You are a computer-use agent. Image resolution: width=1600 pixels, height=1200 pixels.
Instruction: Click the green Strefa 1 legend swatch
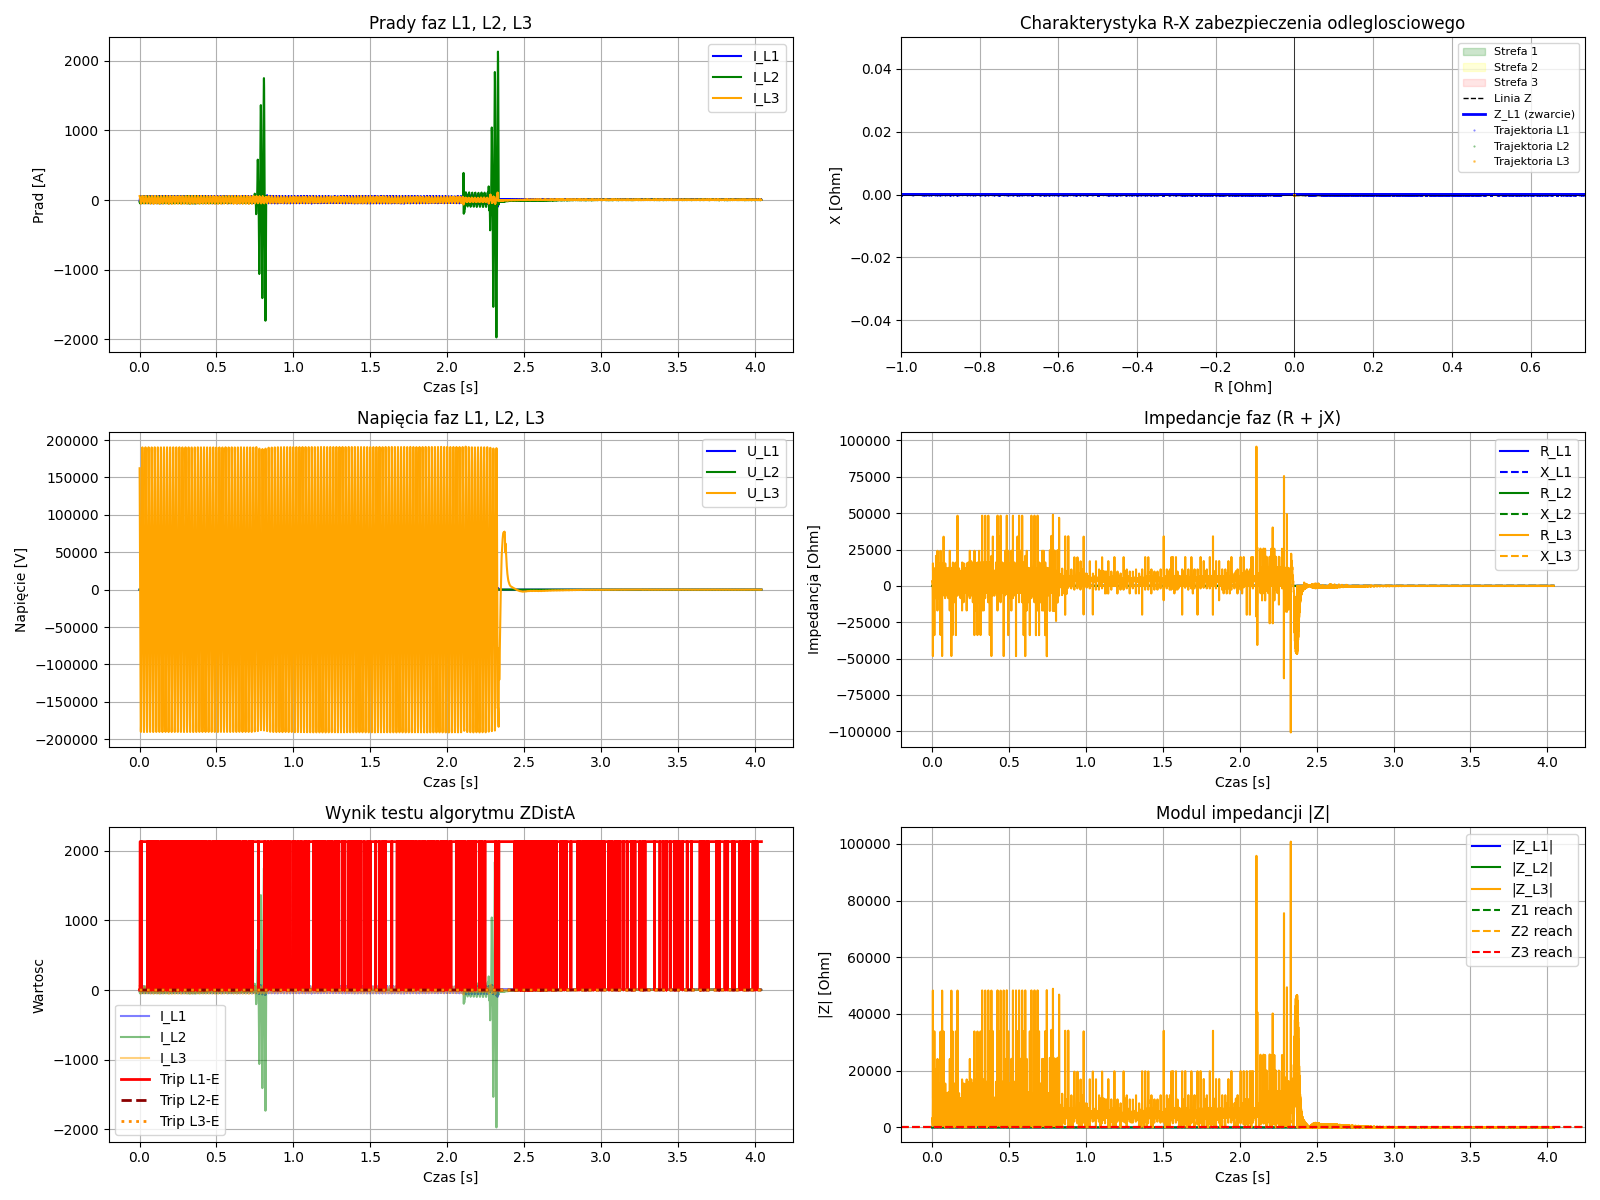click(1474, 51)
